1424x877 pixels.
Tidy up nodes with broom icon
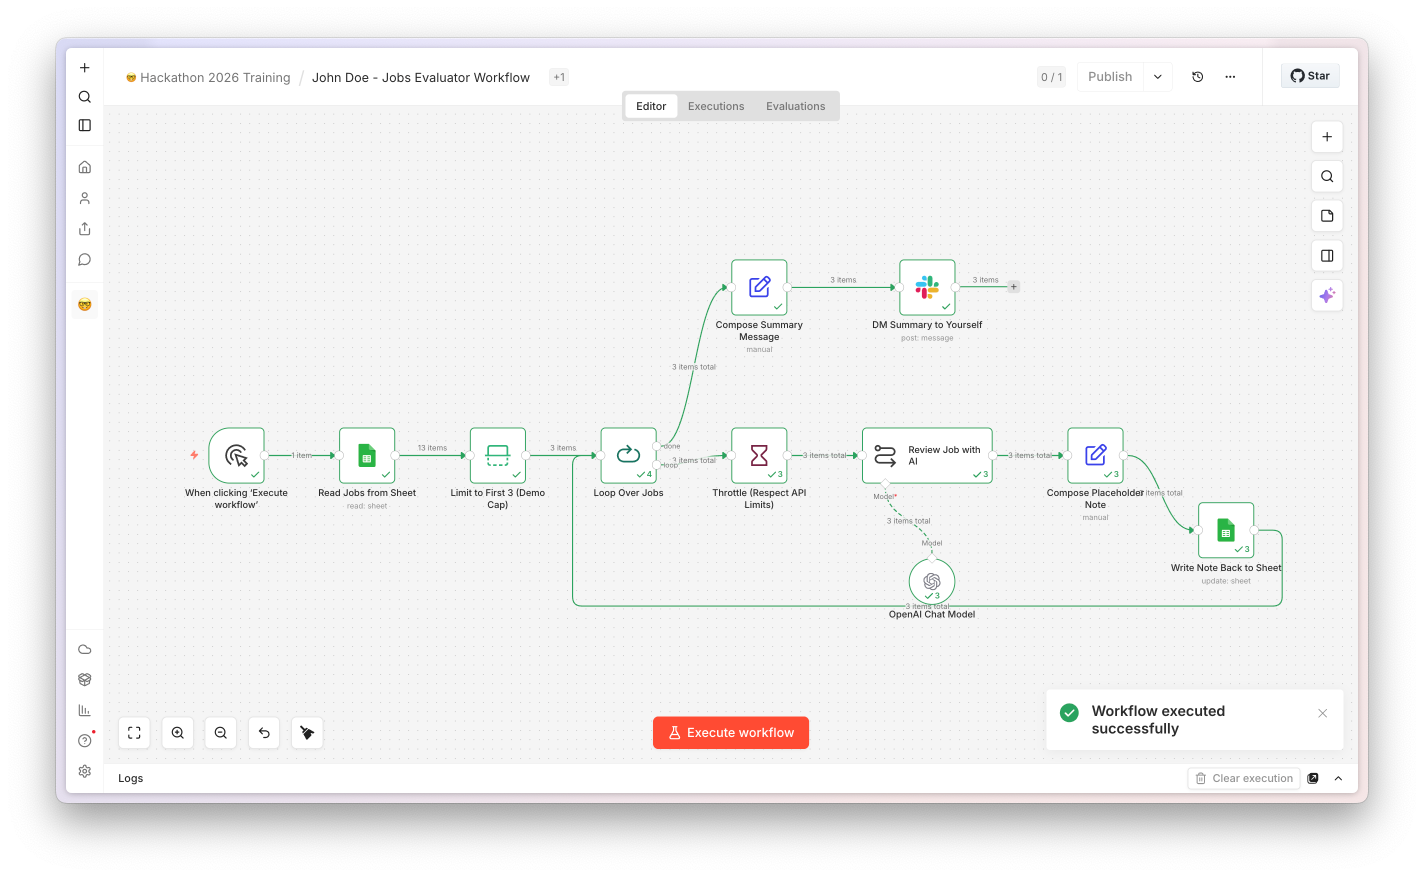point(307,733)
